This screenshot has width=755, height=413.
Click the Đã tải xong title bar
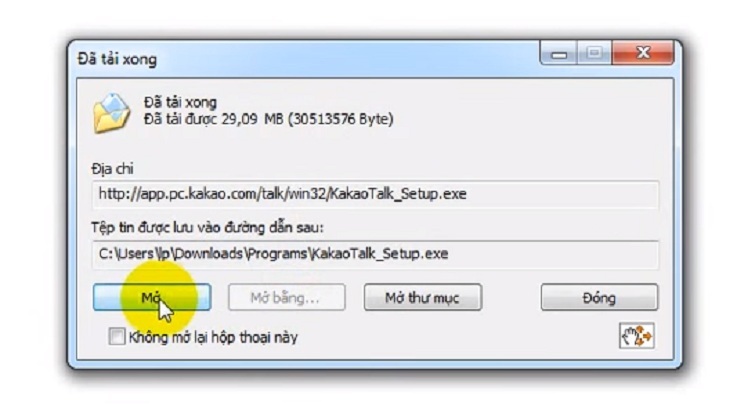pos(308,59)
